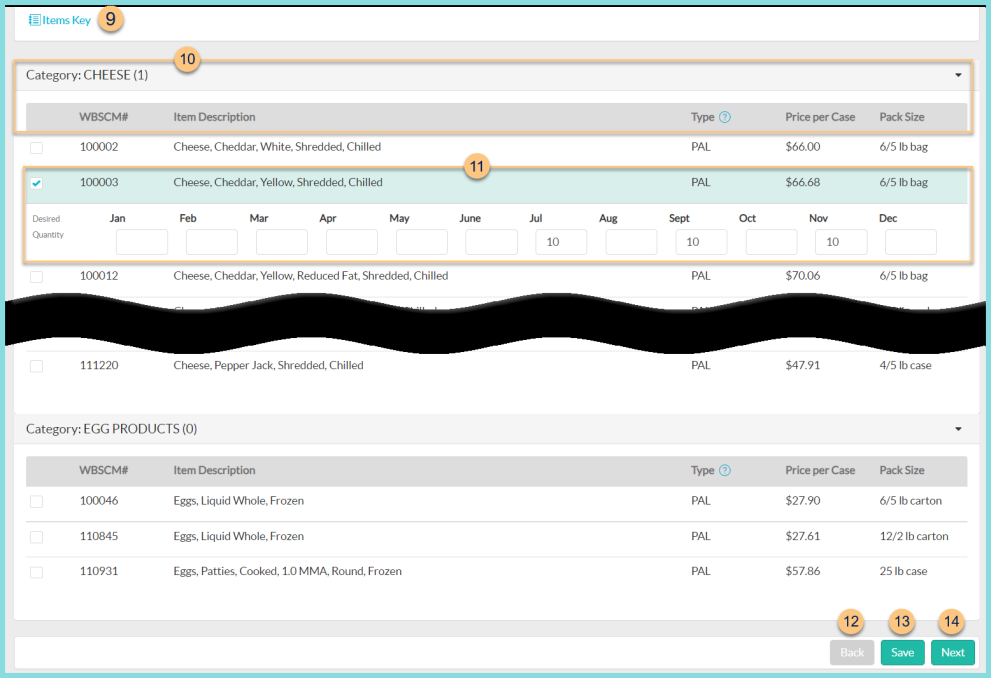
Task: Click the Save button
Action: coord(902,652)
